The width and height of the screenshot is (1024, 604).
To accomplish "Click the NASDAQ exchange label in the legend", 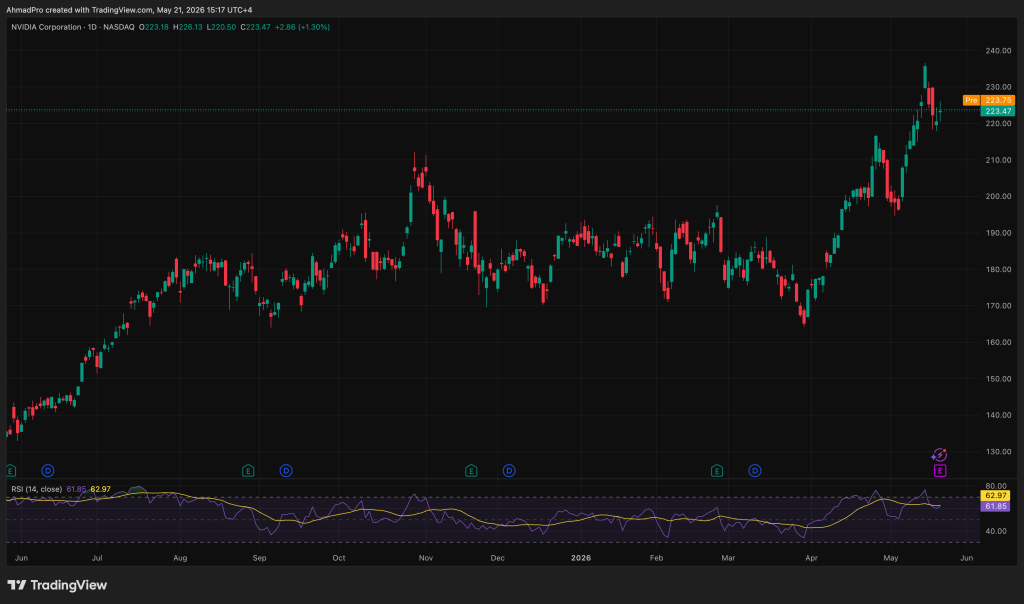I will (x=119, y=27).
